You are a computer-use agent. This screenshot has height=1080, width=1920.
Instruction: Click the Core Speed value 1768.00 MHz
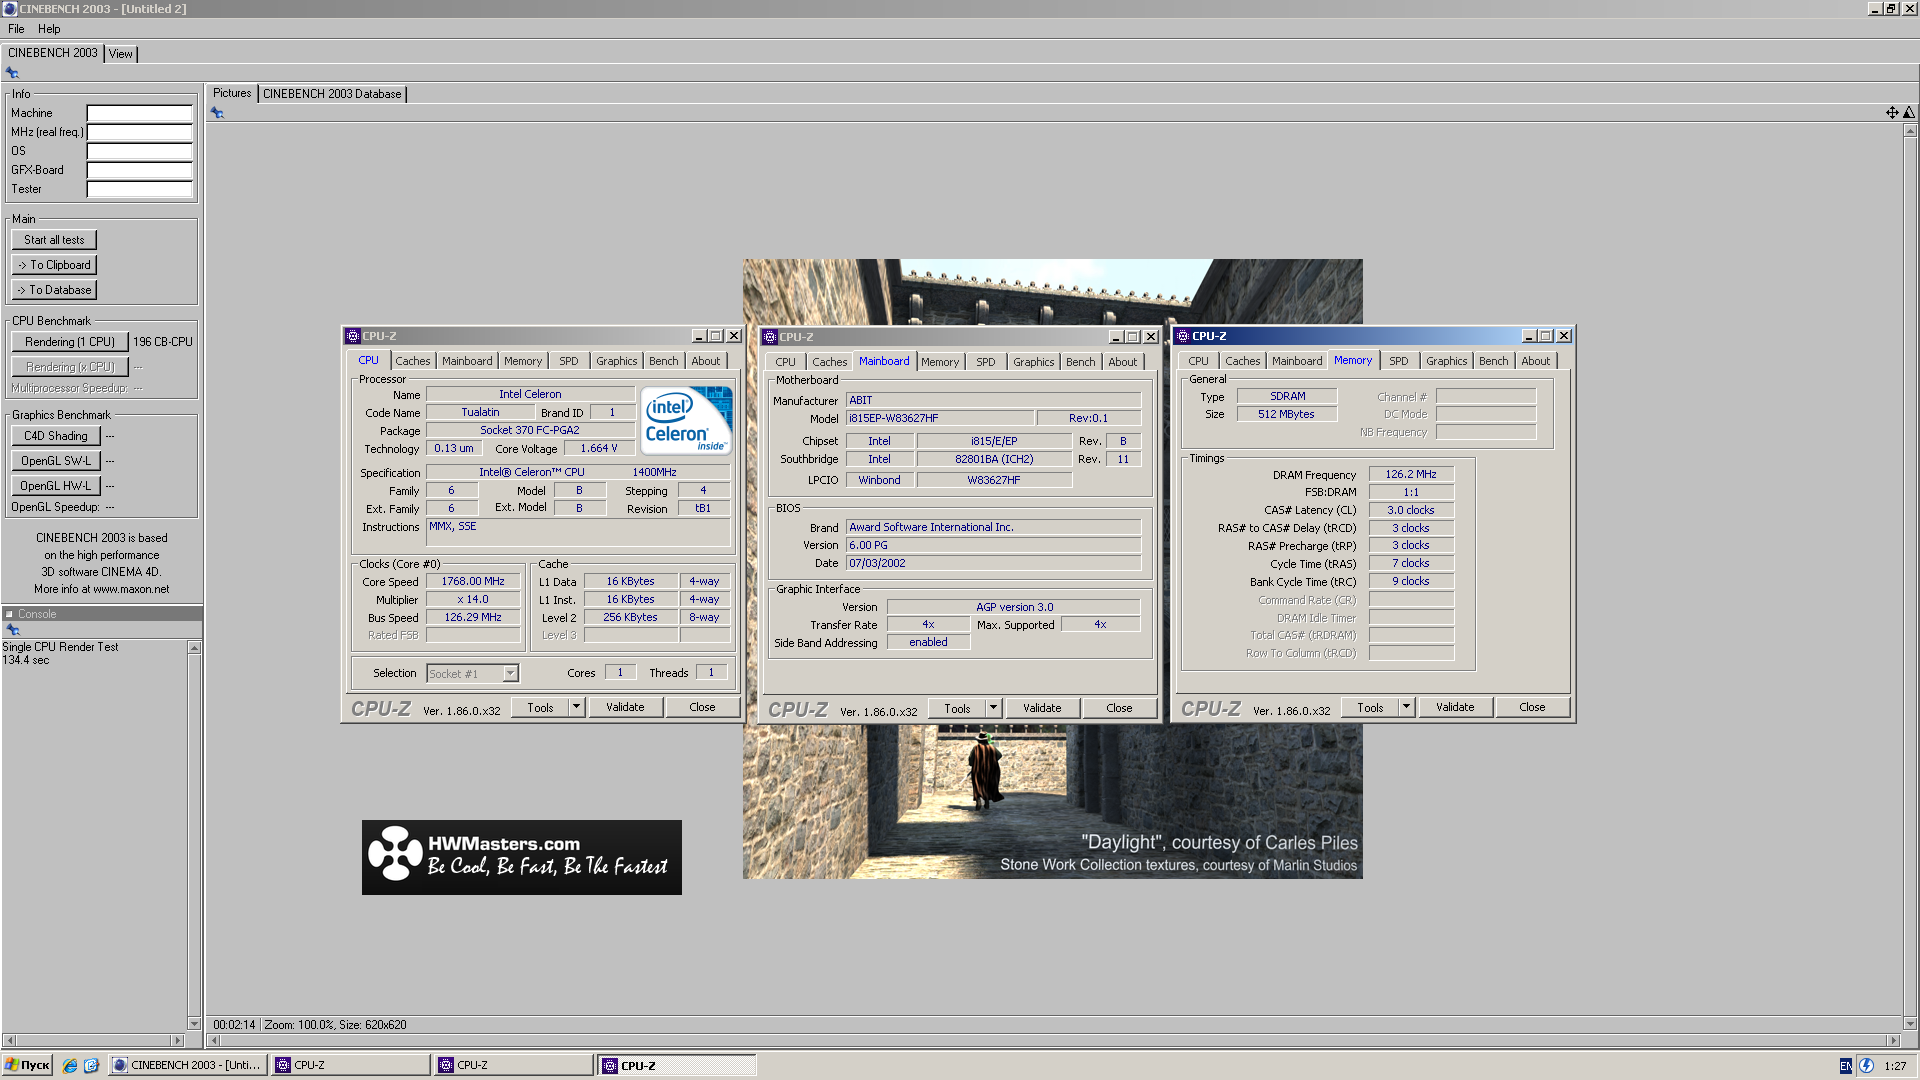pos(473,581)
